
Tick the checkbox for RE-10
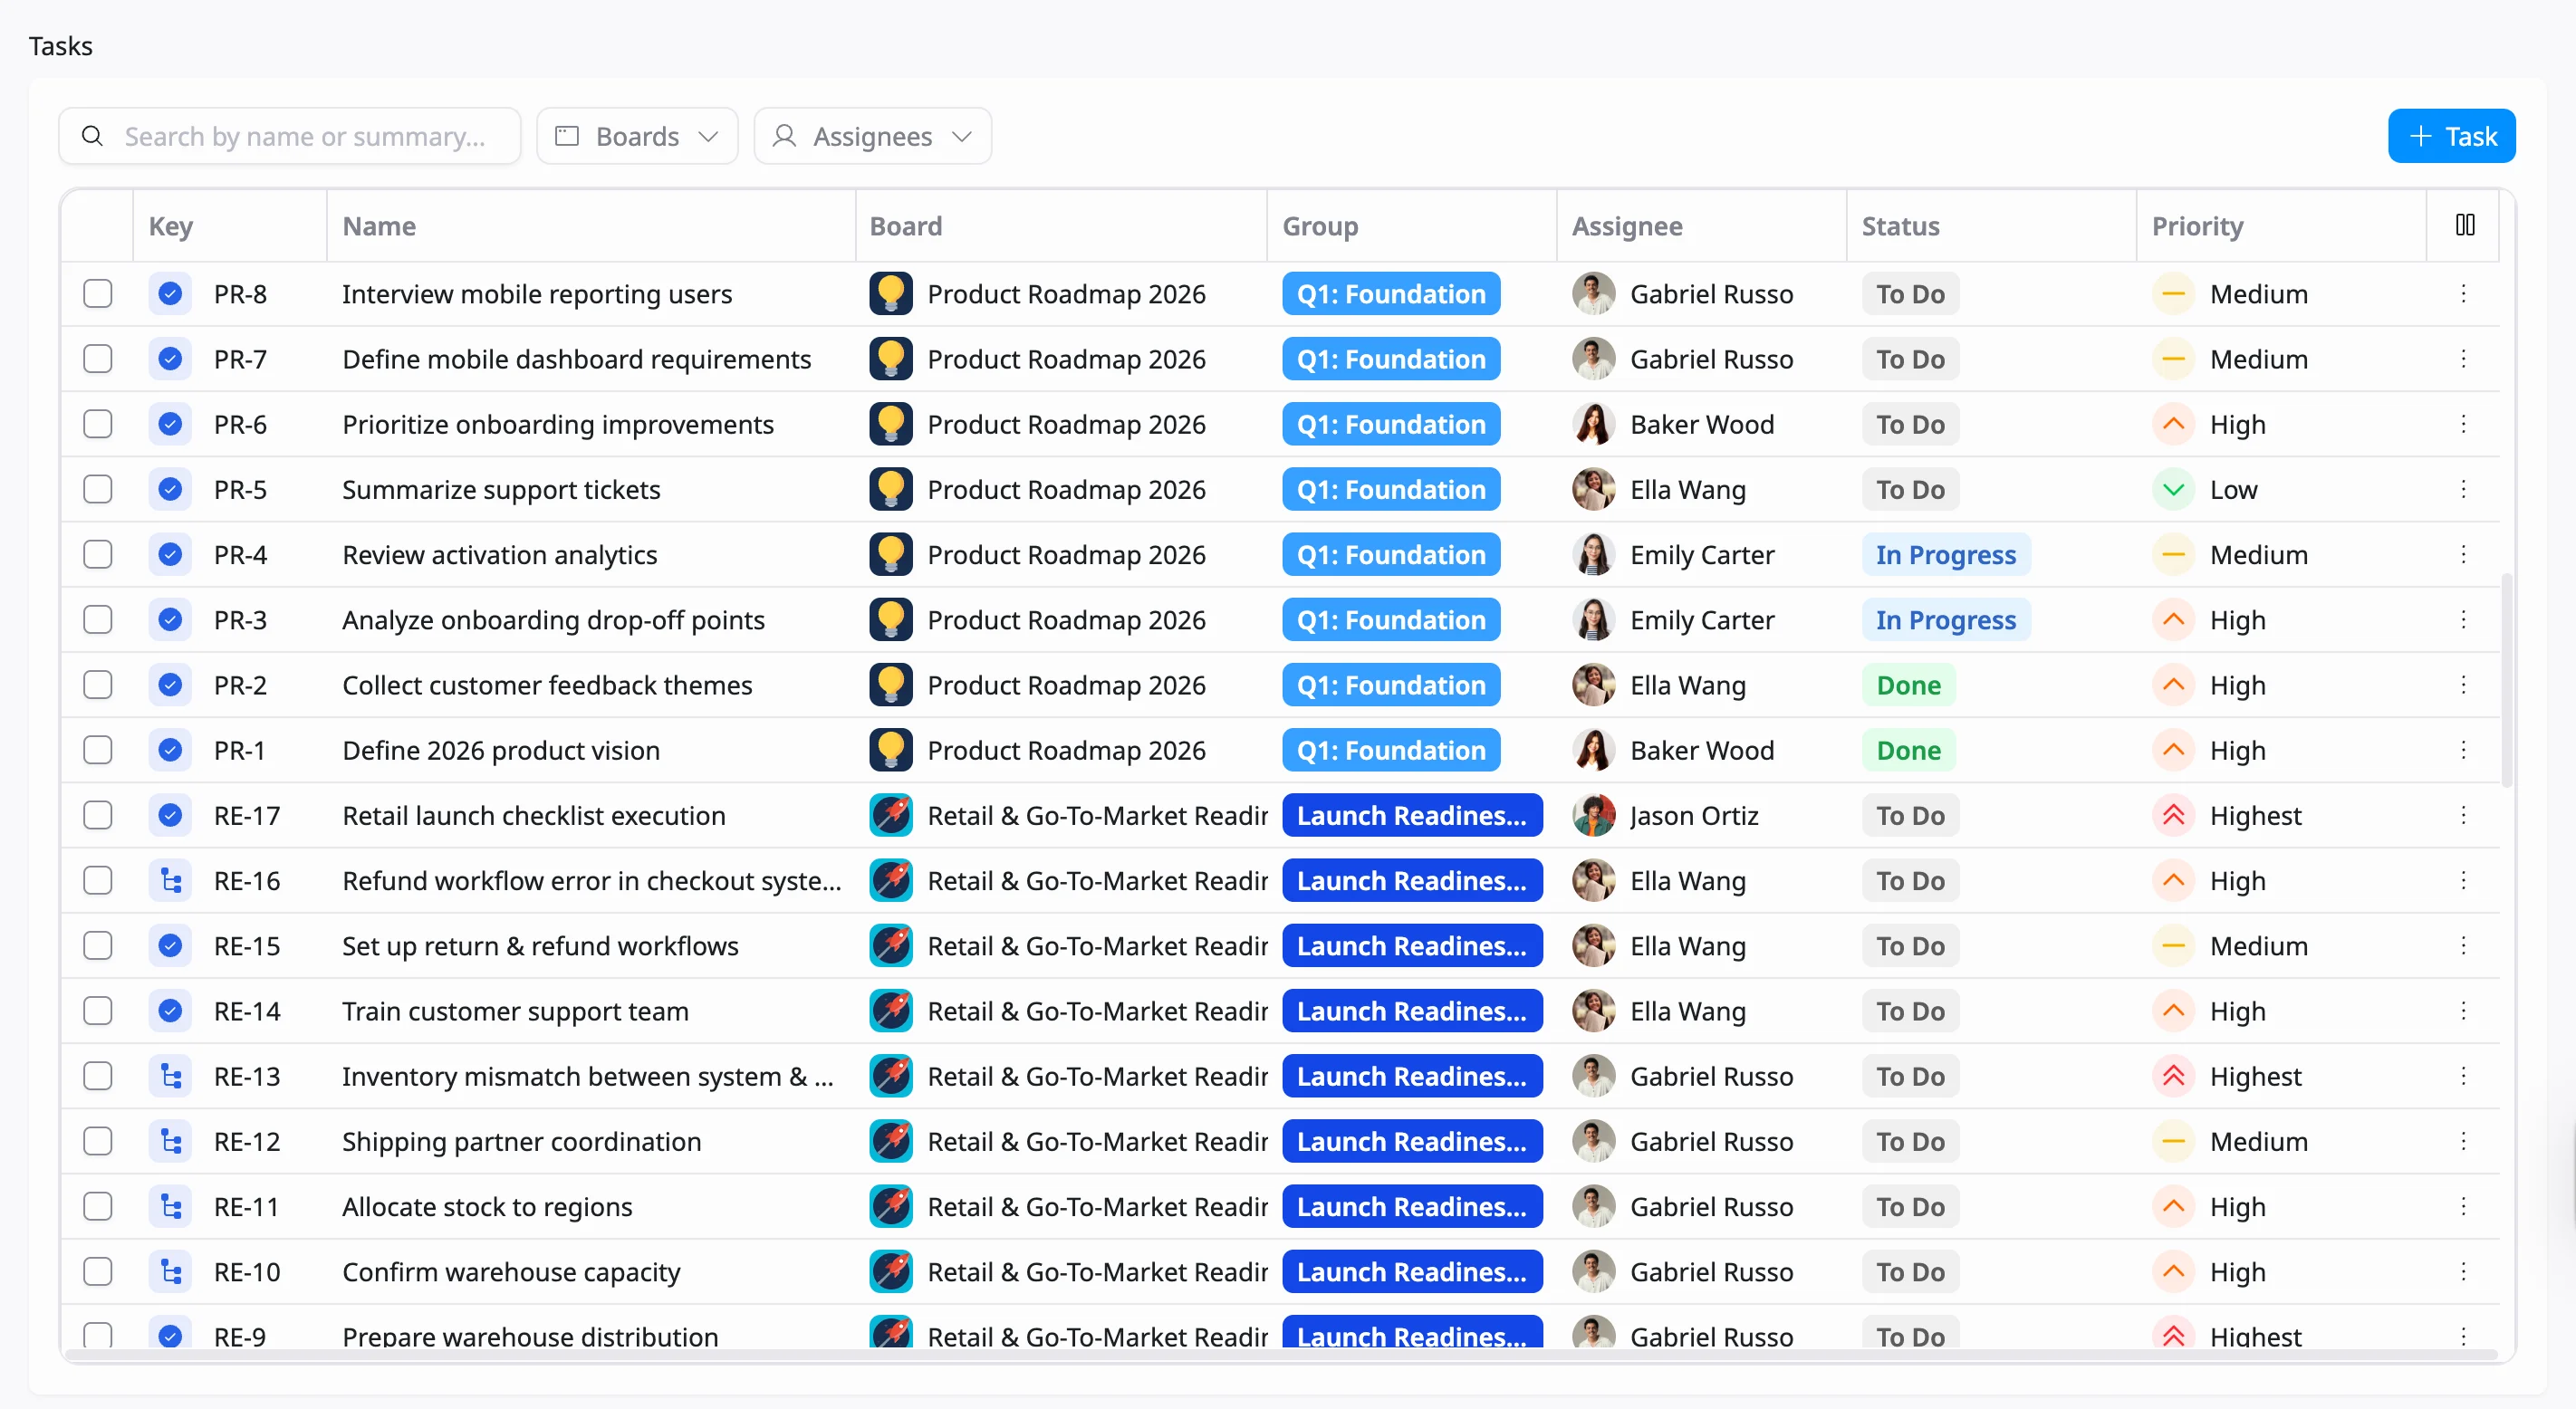click(97, 1271)
